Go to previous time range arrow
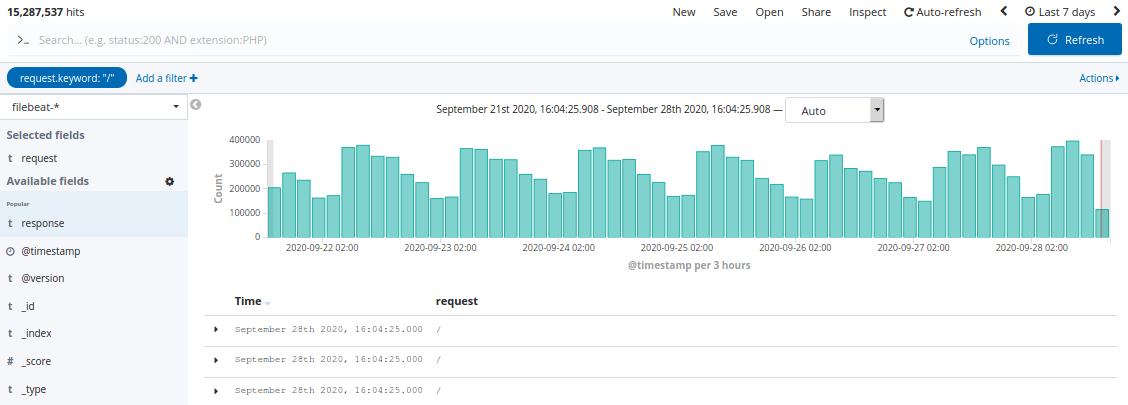This screenshot has width=1128, height=405. 1003,12
